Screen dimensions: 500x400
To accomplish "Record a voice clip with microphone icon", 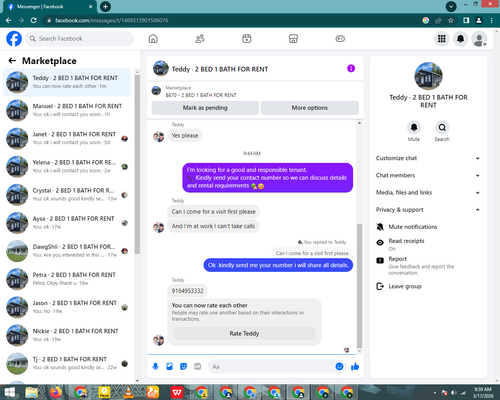I will point(155,367).
